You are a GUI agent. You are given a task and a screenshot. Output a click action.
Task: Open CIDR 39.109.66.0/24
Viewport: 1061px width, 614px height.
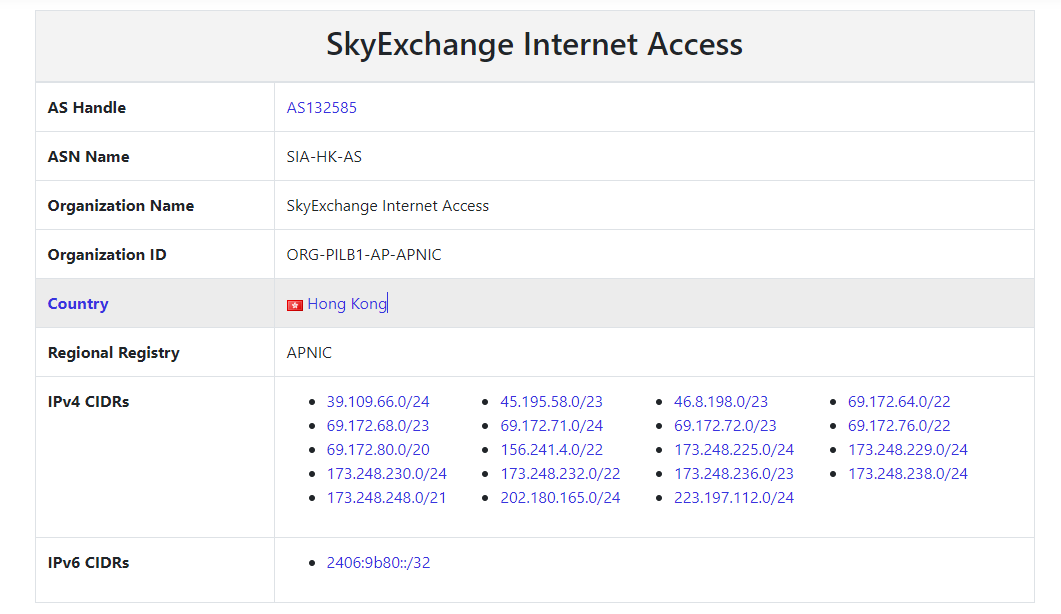(378, 401)
